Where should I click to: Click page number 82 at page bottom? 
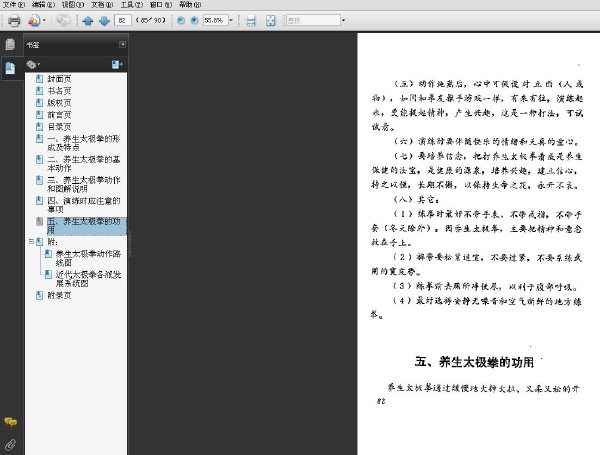(x=381, y=401)
